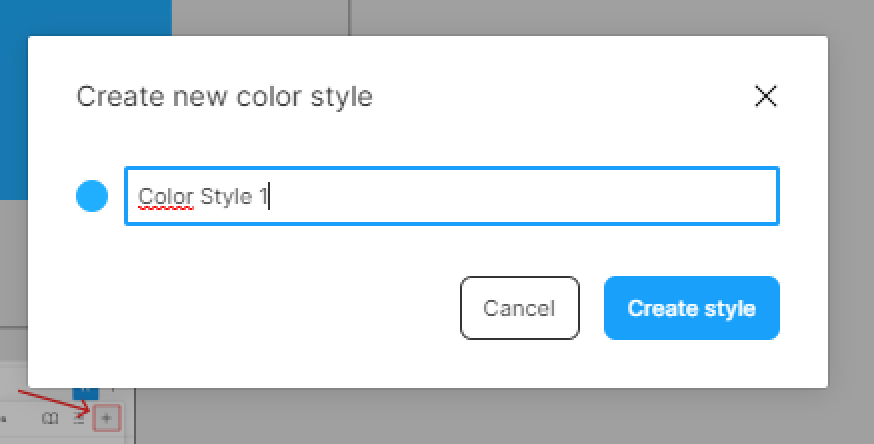
Task: Open the library book icon behind dialog
Action: coord(51,419)
